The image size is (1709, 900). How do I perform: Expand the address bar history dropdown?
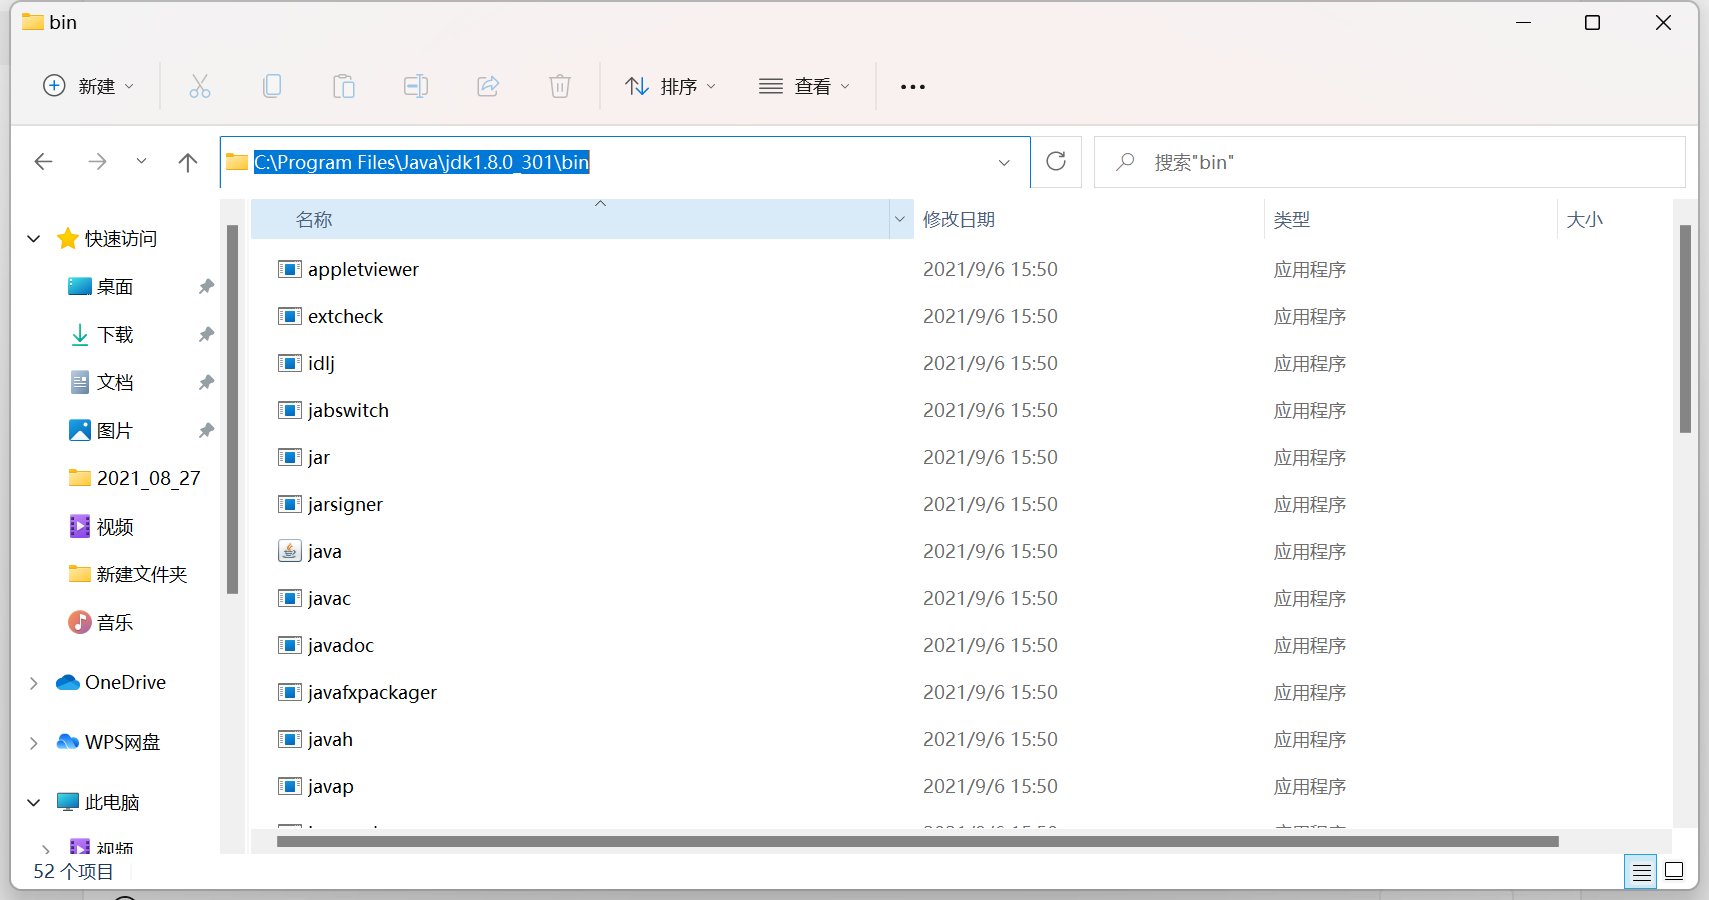click(x=1004, y=162)
